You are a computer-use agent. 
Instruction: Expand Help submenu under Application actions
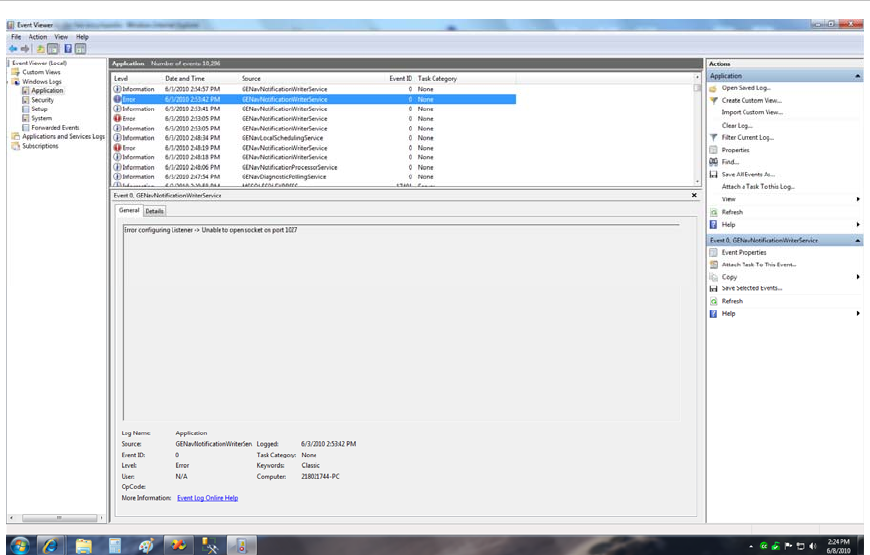[x=858, y=224]
